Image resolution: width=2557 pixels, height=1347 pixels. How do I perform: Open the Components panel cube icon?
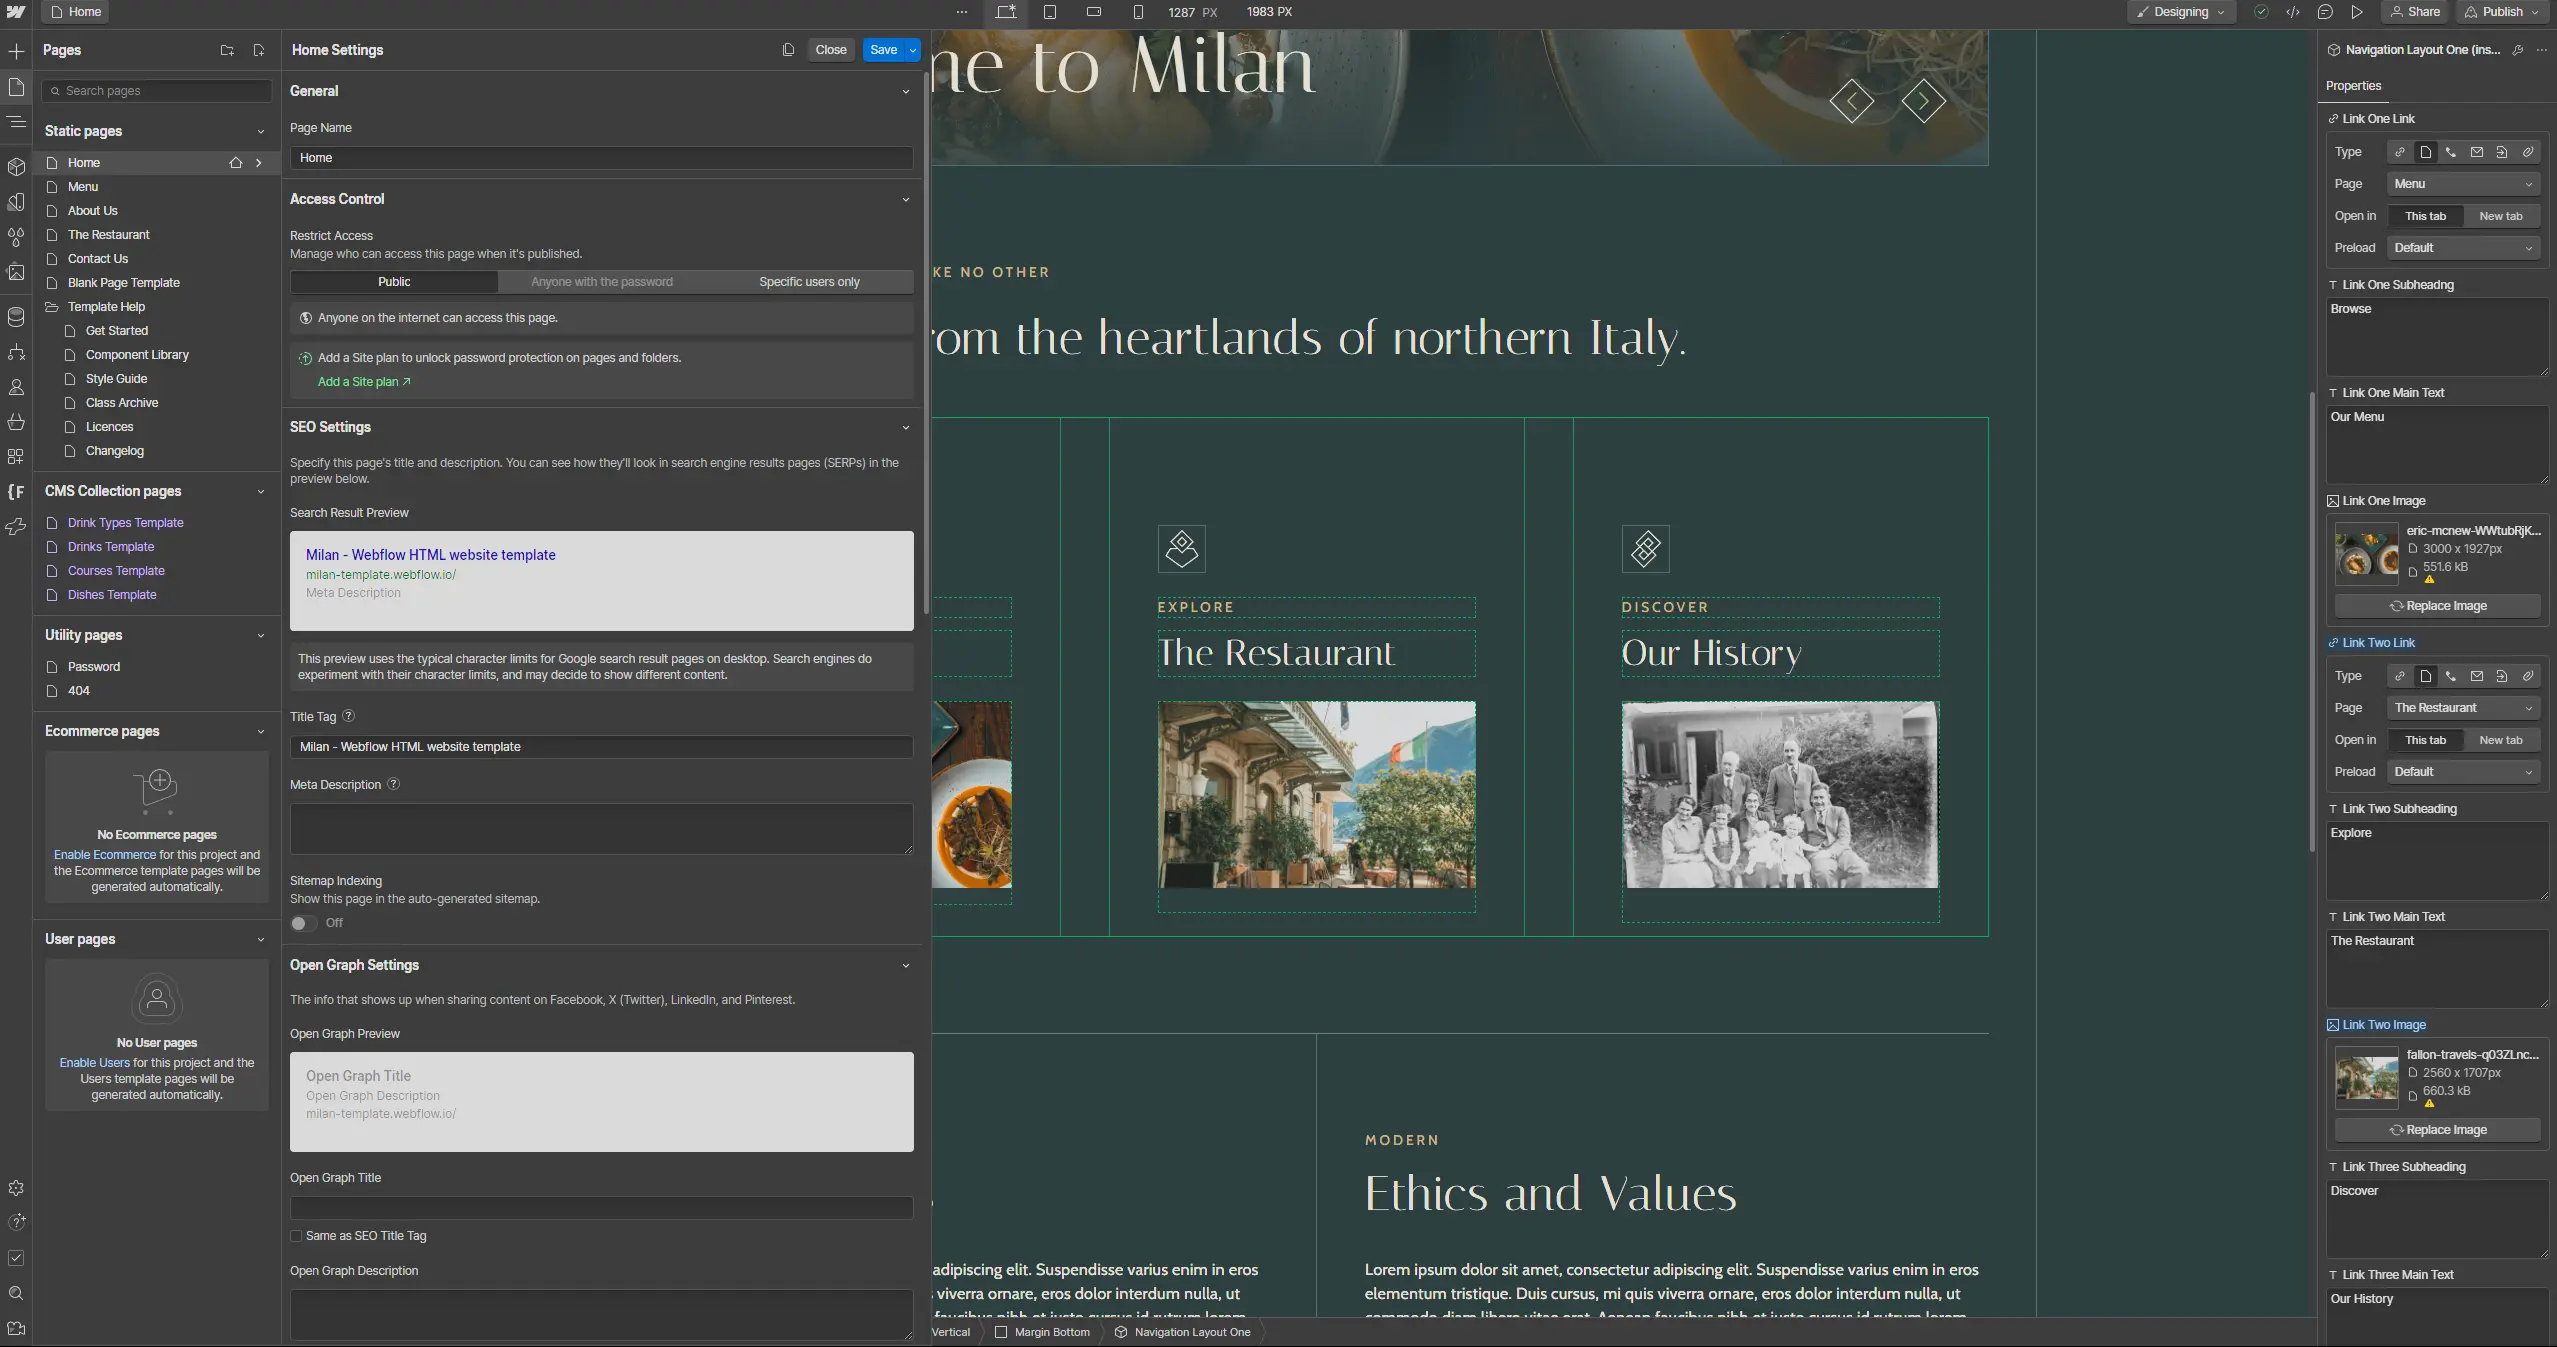click(x=16, y=167)
